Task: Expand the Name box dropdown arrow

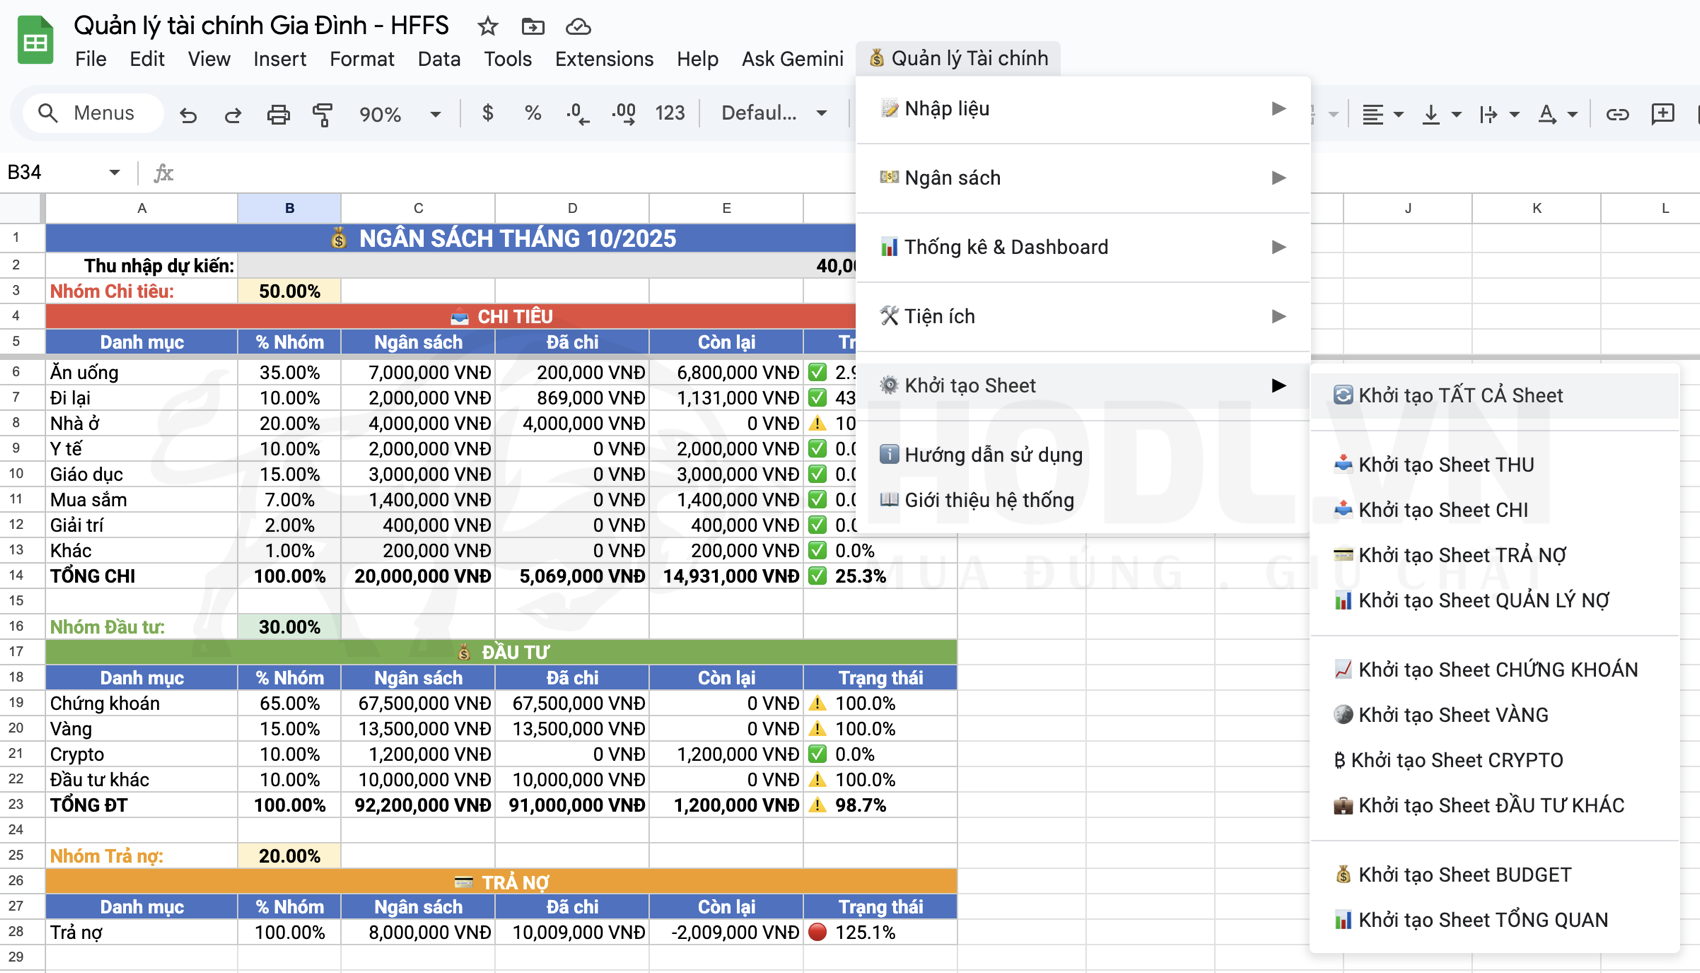Action: [114, 172]
